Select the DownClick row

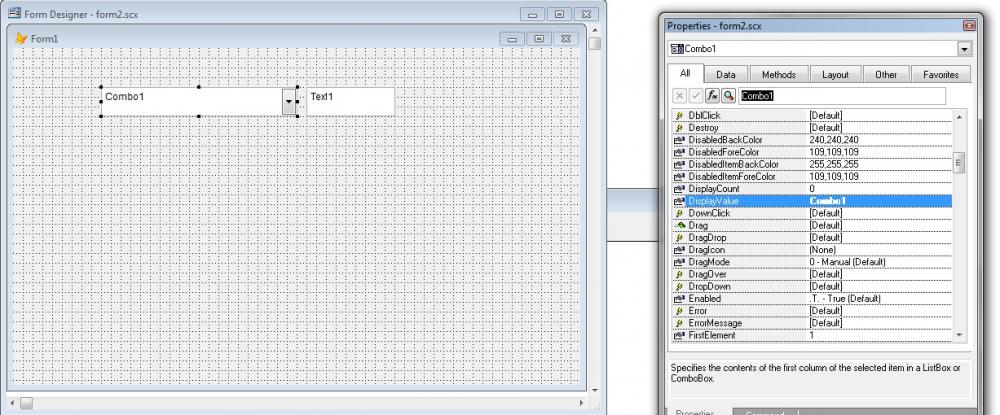tap(812, 213)
